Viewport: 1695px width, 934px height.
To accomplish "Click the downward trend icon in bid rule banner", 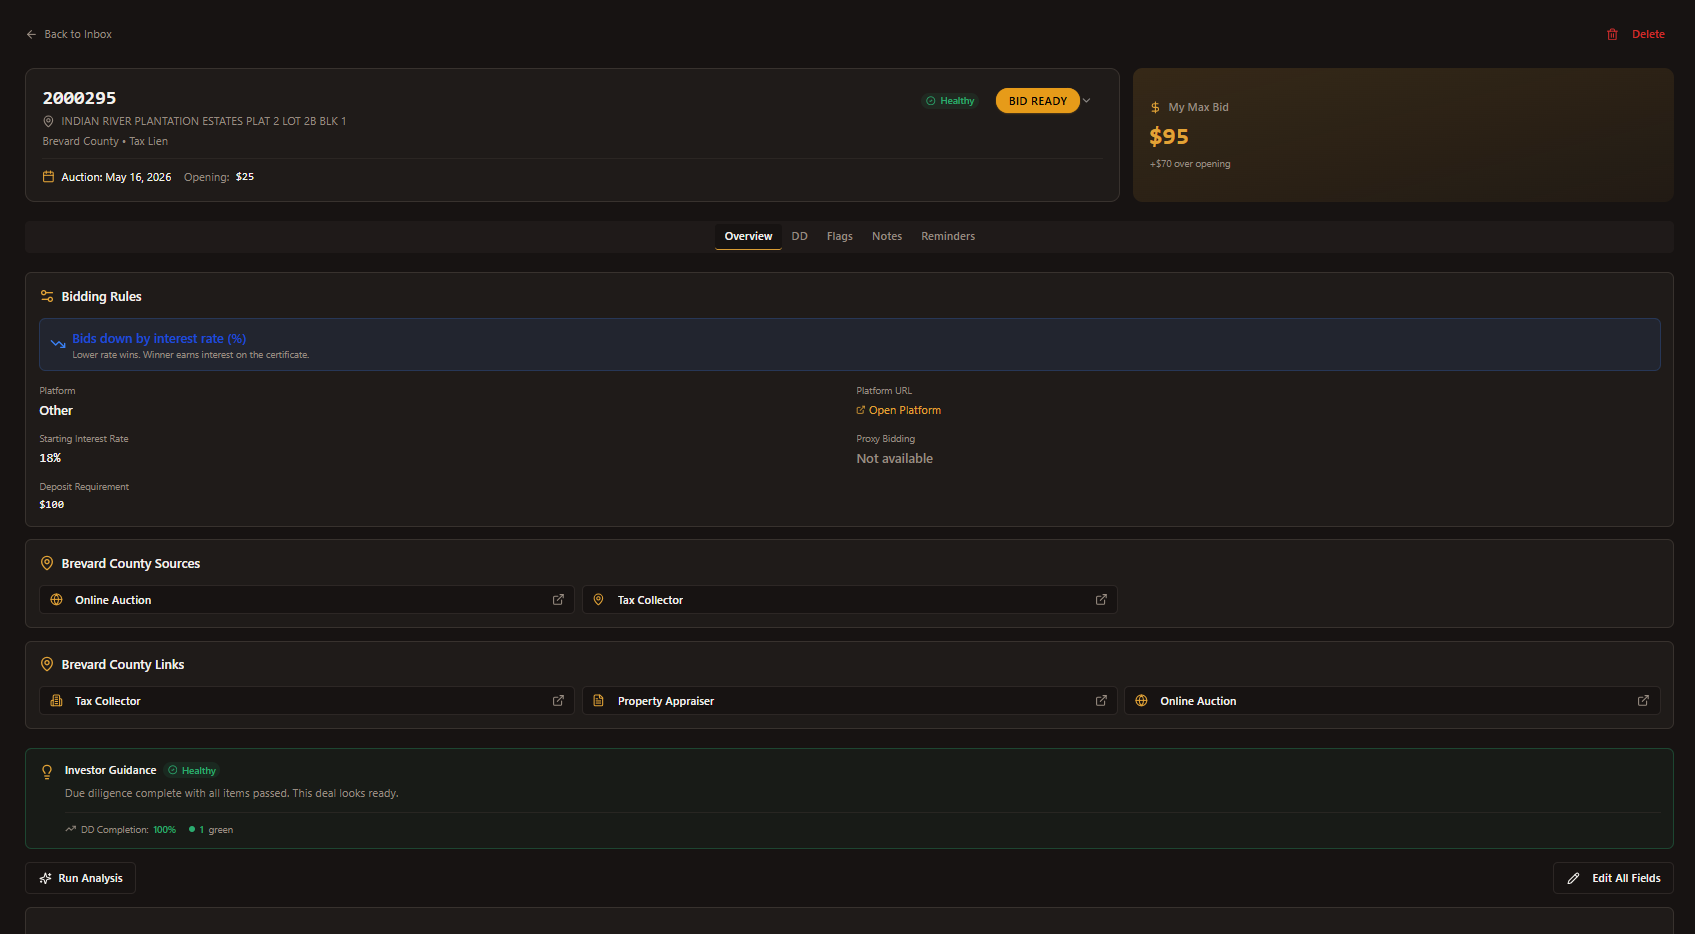I will coord(58,344).
